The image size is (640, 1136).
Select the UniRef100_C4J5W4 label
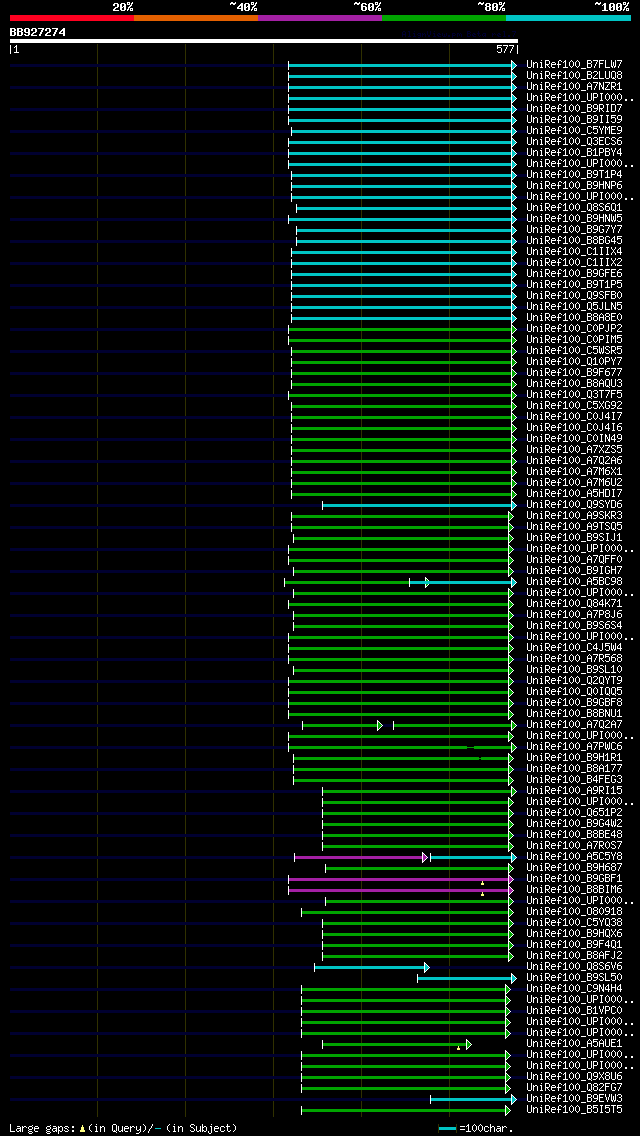pyautogui.click(x=575, y=647)
